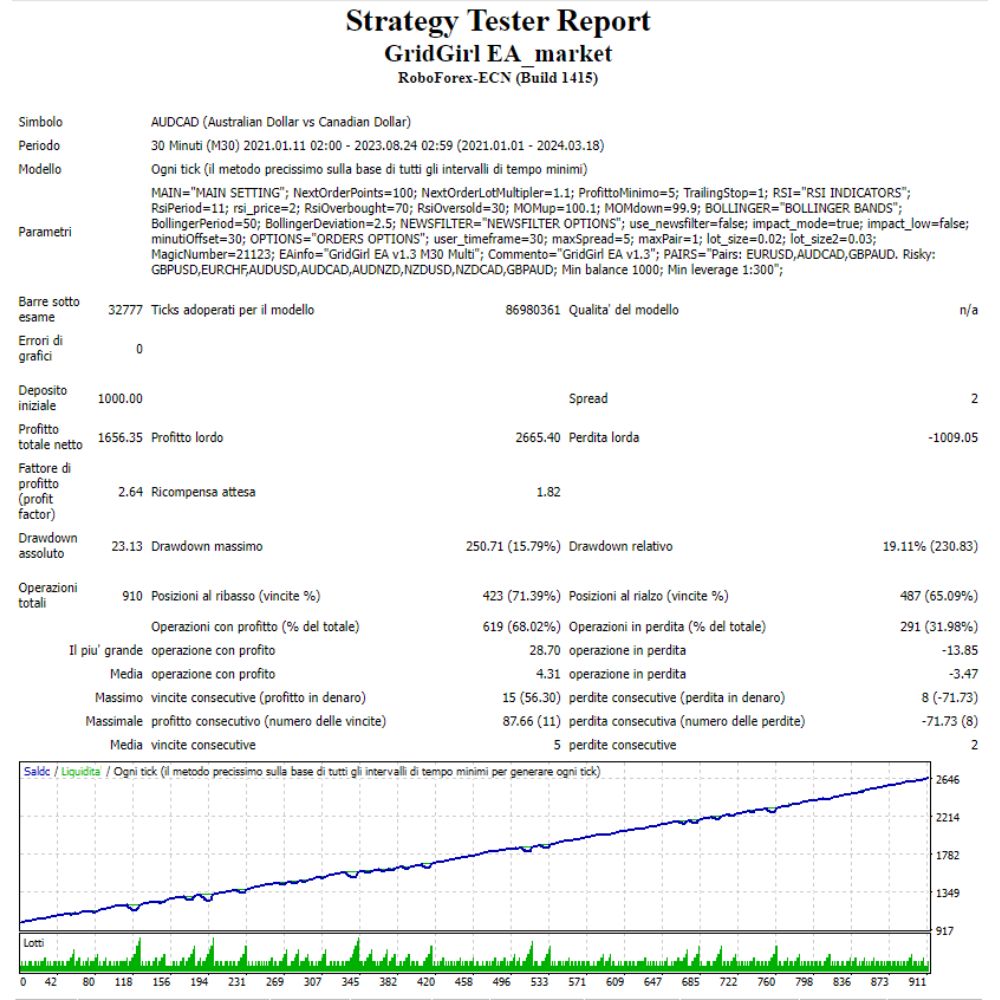Click the Liquidita legend label on chart

[x=81, y=772]
